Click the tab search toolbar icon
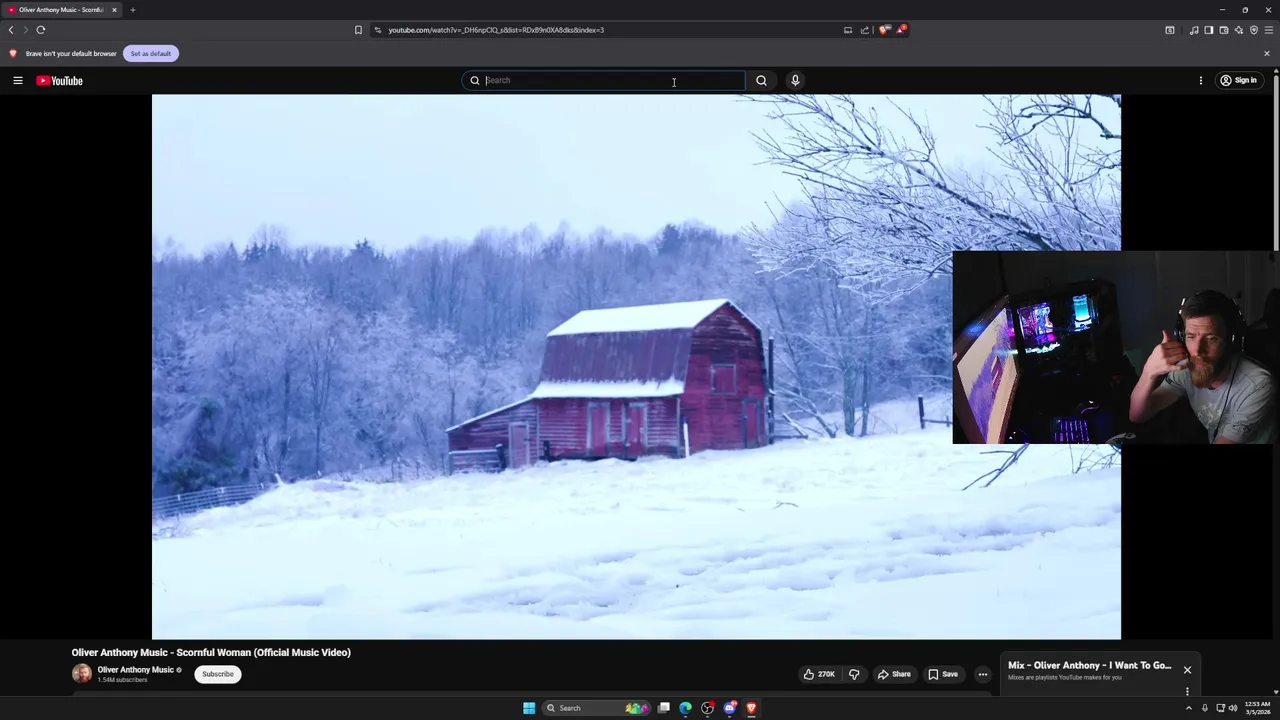This screenshot has height=720, width=1280. (x=1170, y=30)
